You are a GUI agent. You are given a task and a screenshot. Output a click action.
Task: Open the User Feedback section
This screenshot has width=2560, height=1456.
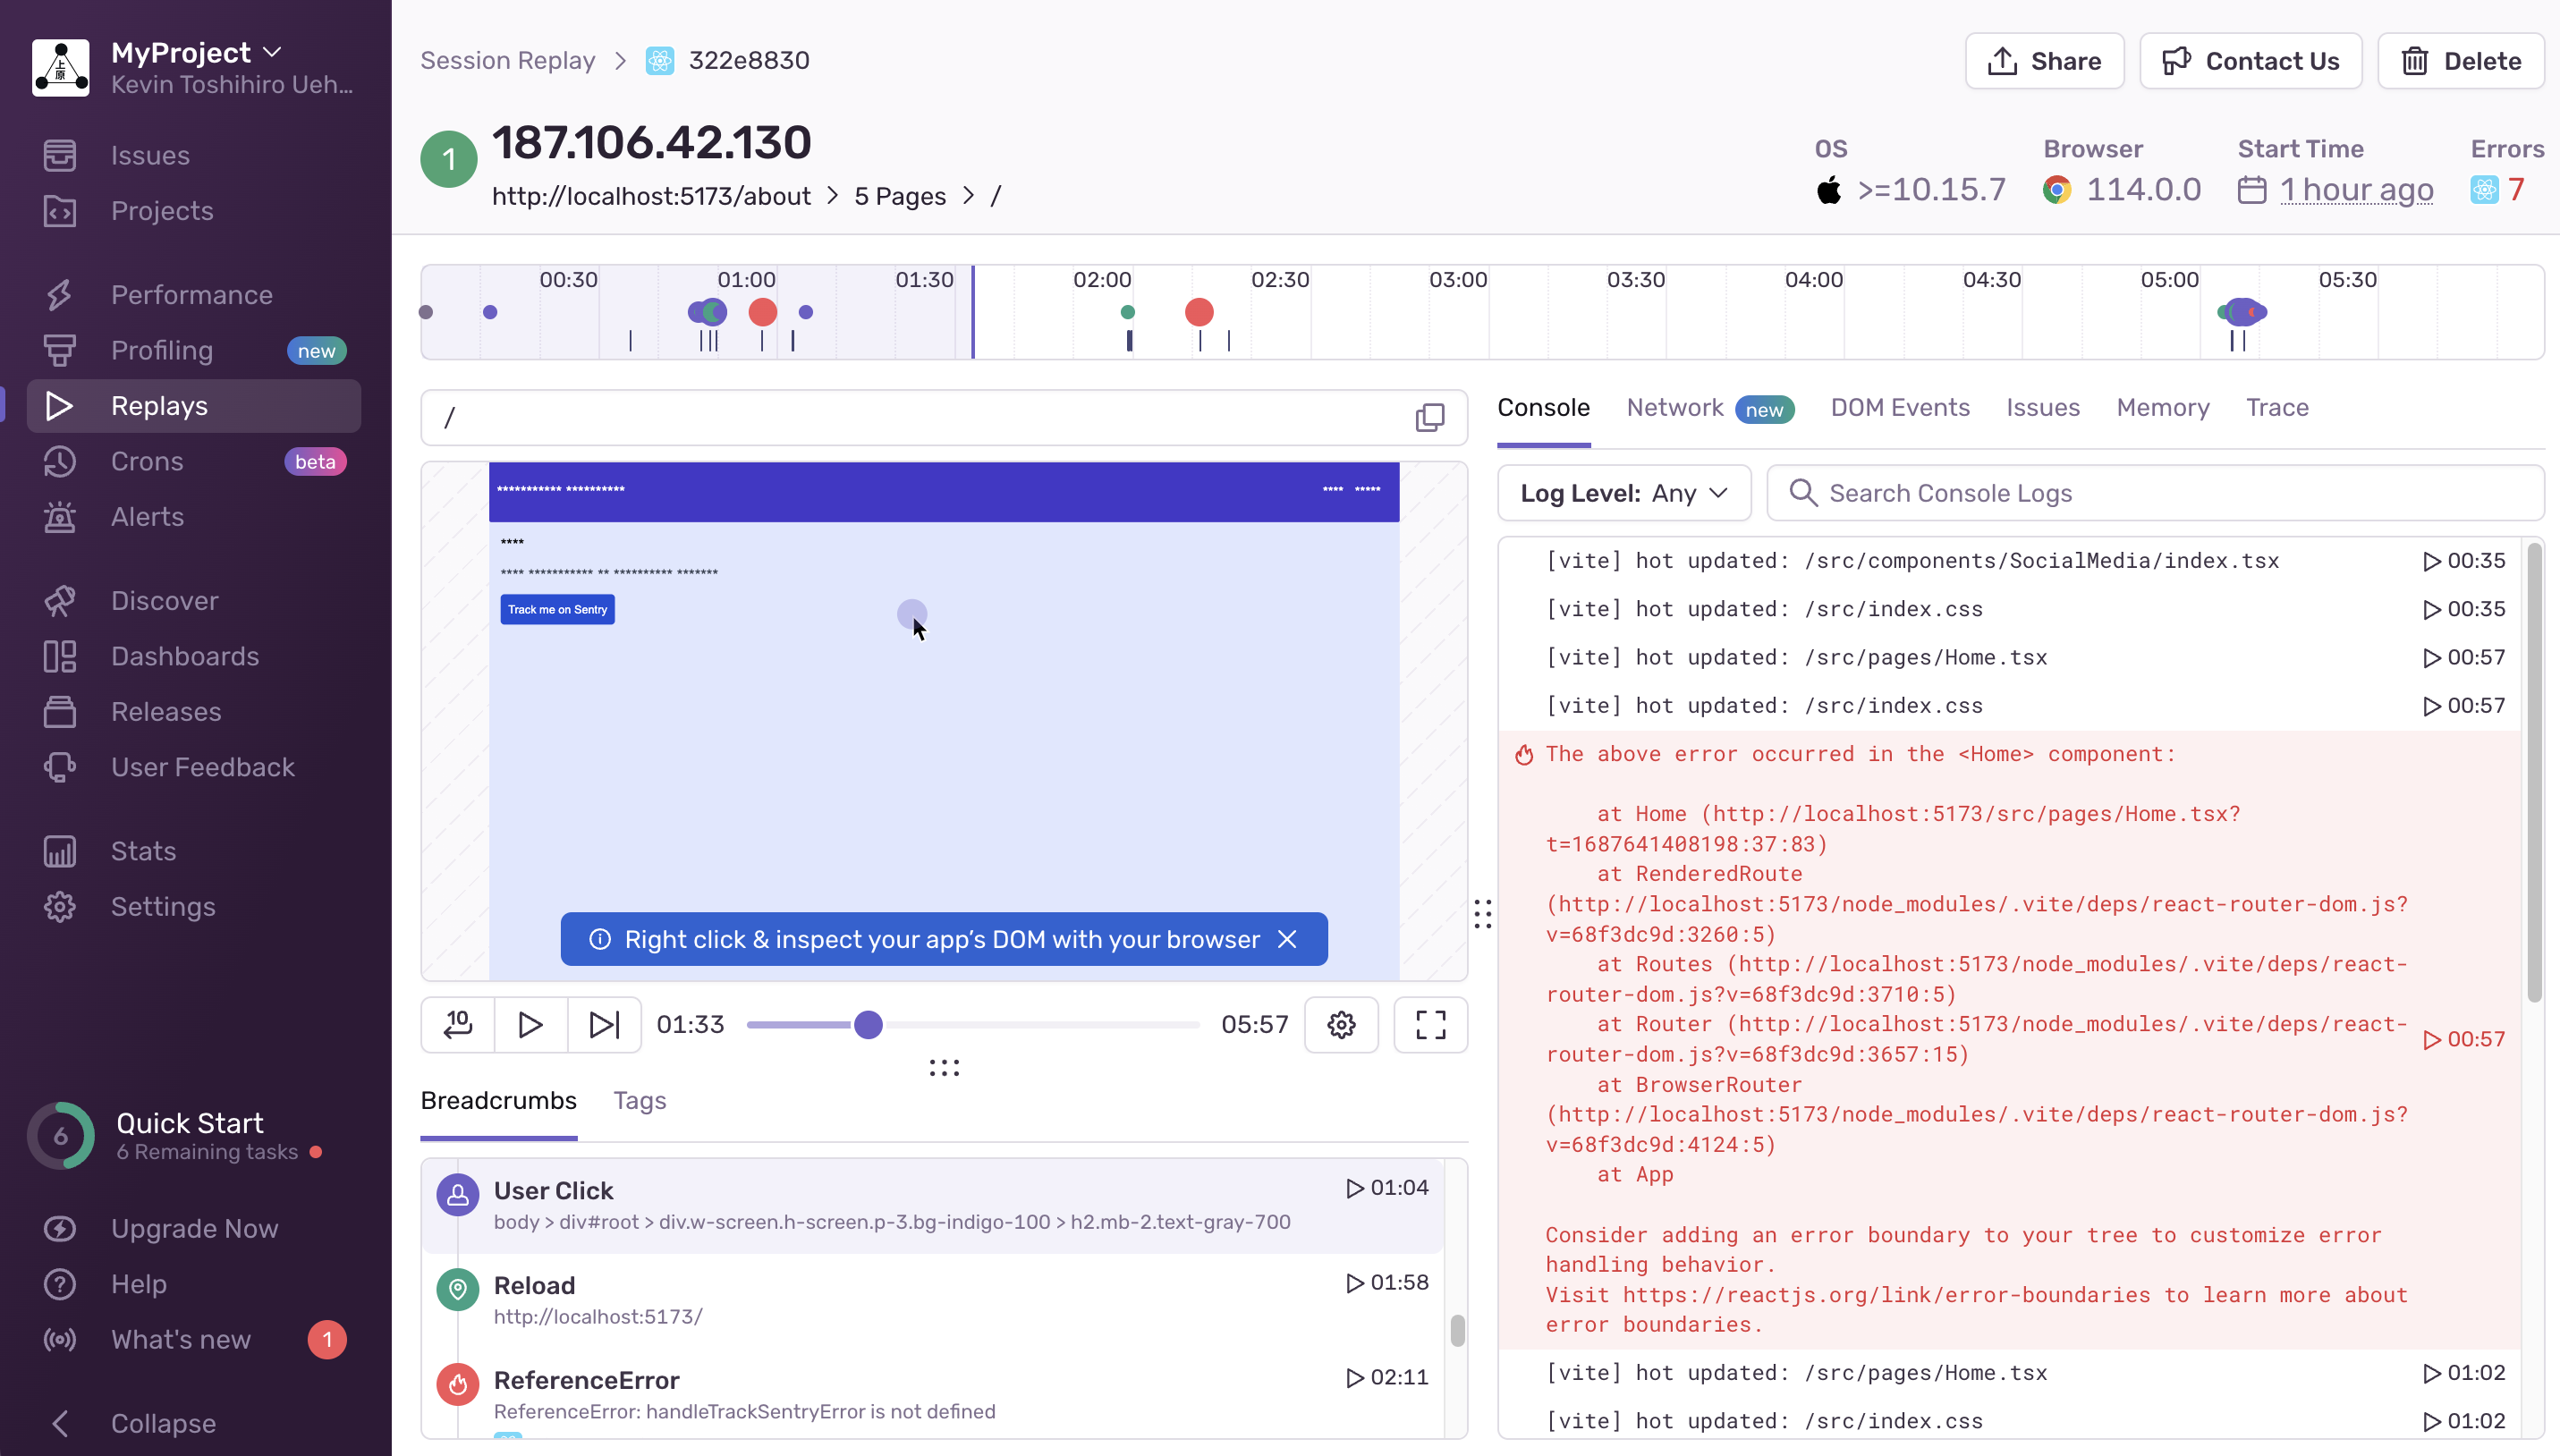(x=202, y=767)
